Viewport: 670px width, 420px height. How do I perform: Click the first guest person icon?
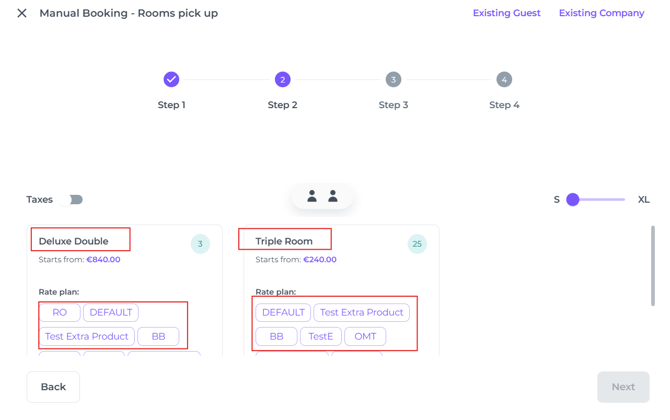[312, 197]
